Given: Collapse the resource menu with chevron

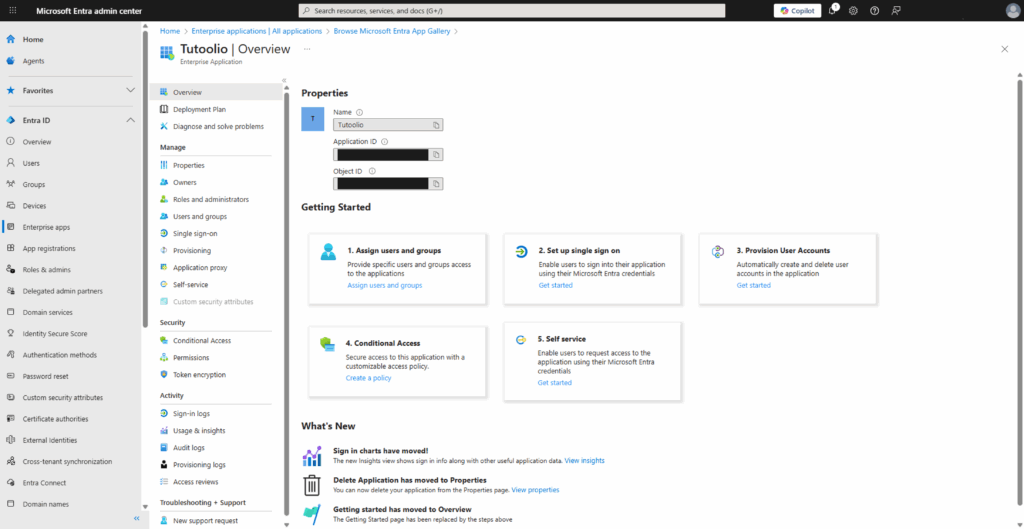Looking at the screenshot, I should point(284,80).
